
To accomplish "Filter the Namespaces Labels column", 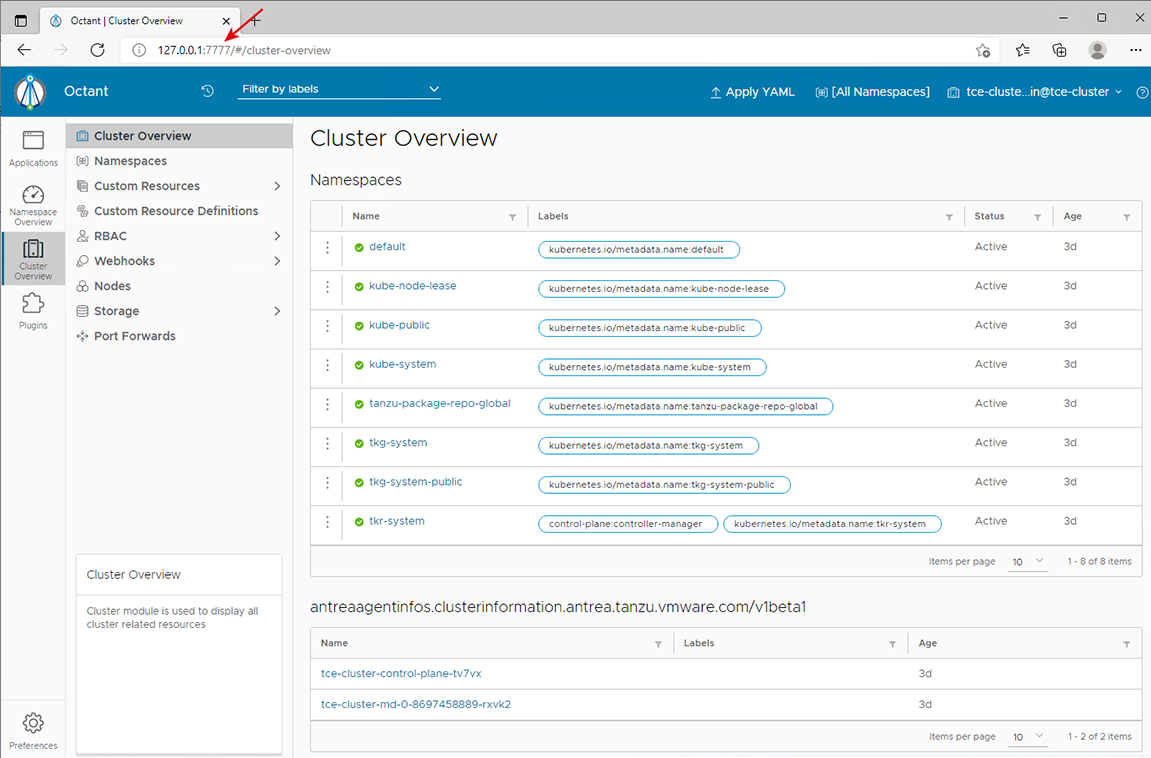I will (x=949, y=217).
